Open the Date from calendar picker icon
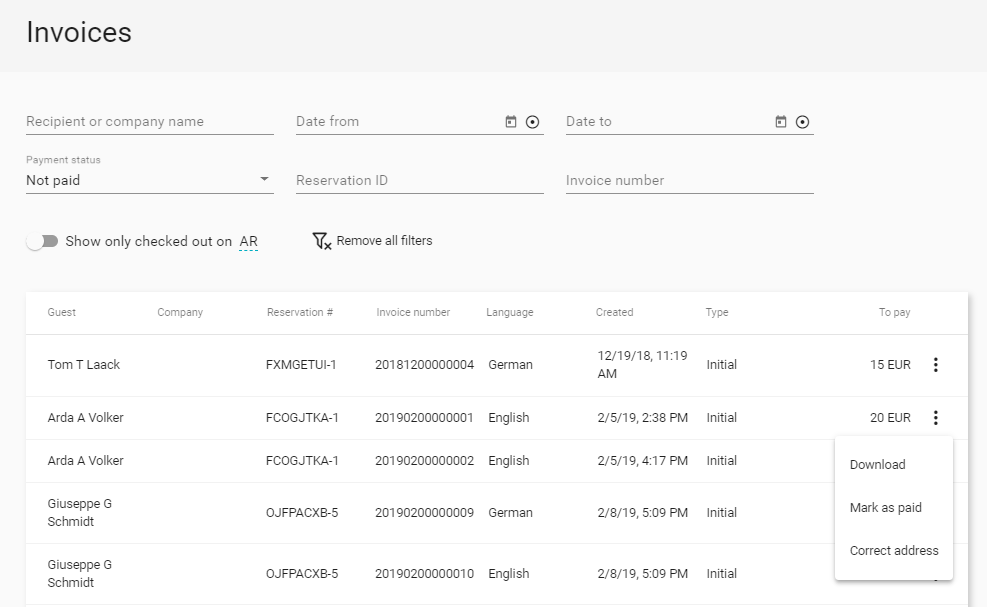The height and width of the screenshot is (607, 987). pos(510,122)
